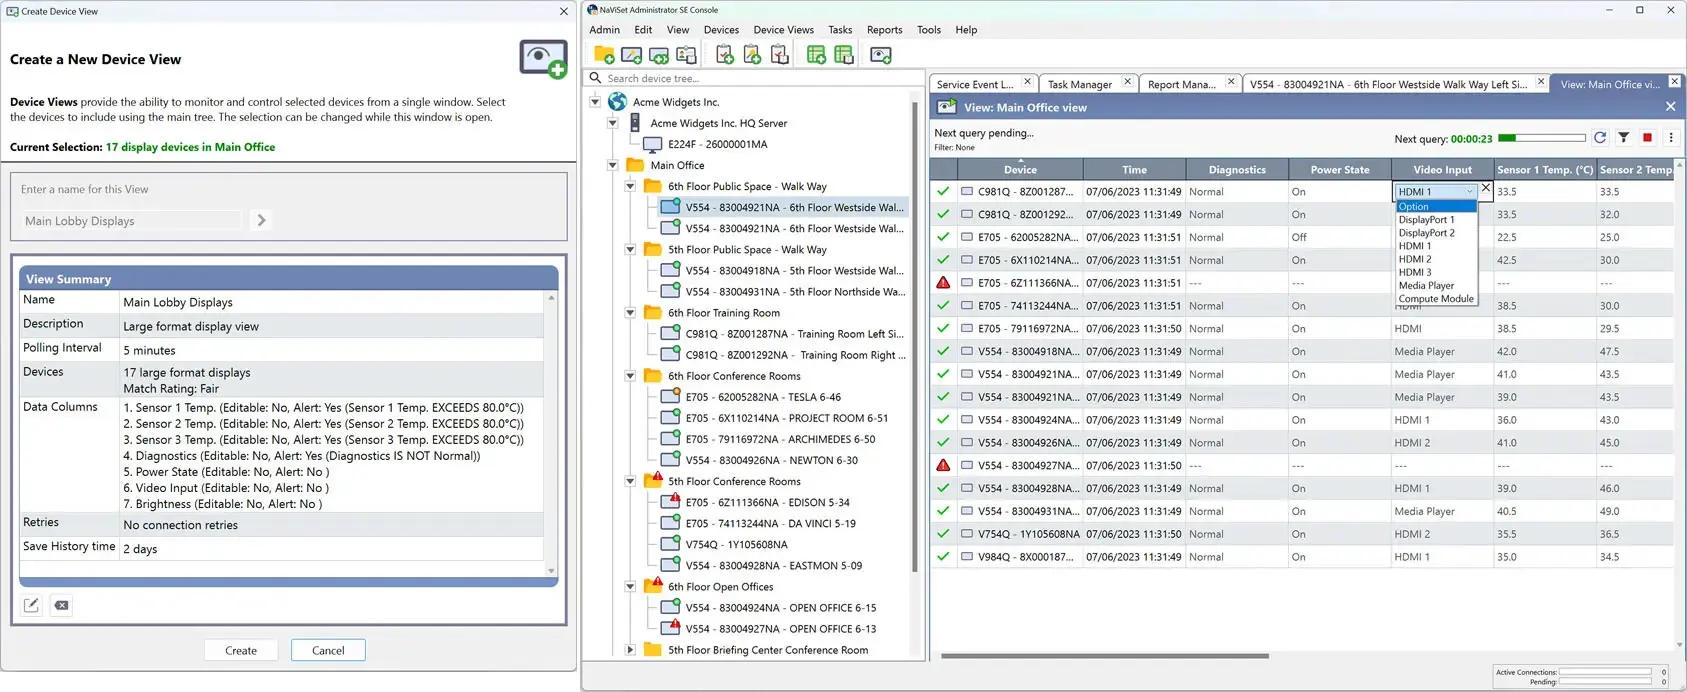
Task: Open the three-dot more options menu
Action: (1670, 138)
